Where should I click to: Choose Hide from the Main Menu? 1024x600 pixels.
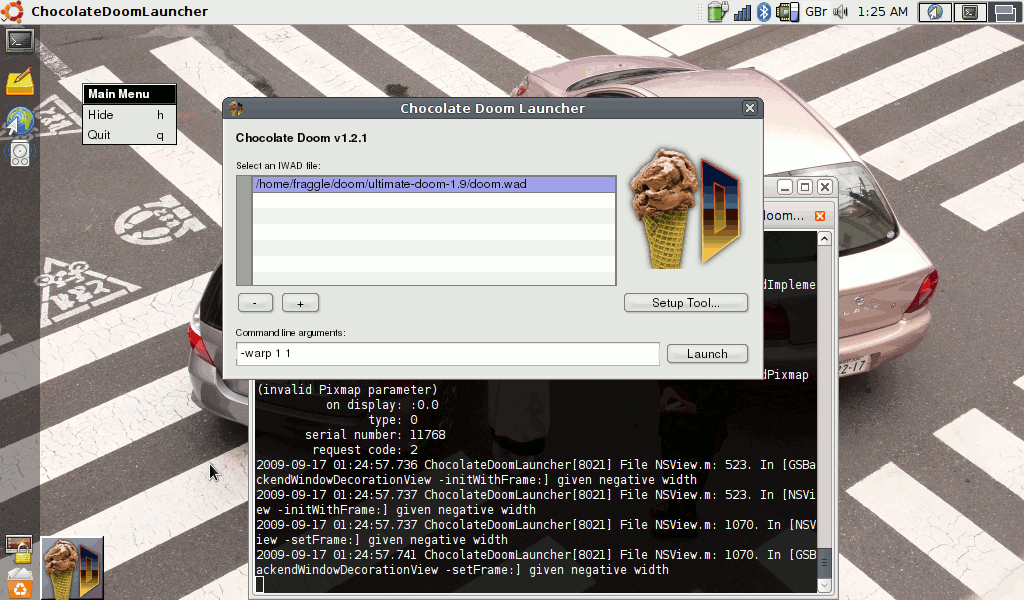129,115
